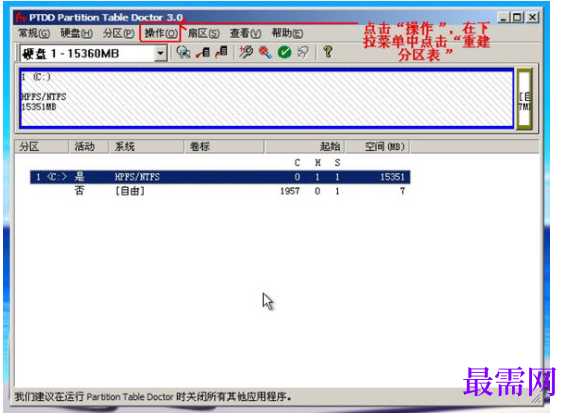Image resolution: width=575 pixels, height=413 pixels.
Task: Select the C: partition block in disk map
Action: (x=267, y=98)
